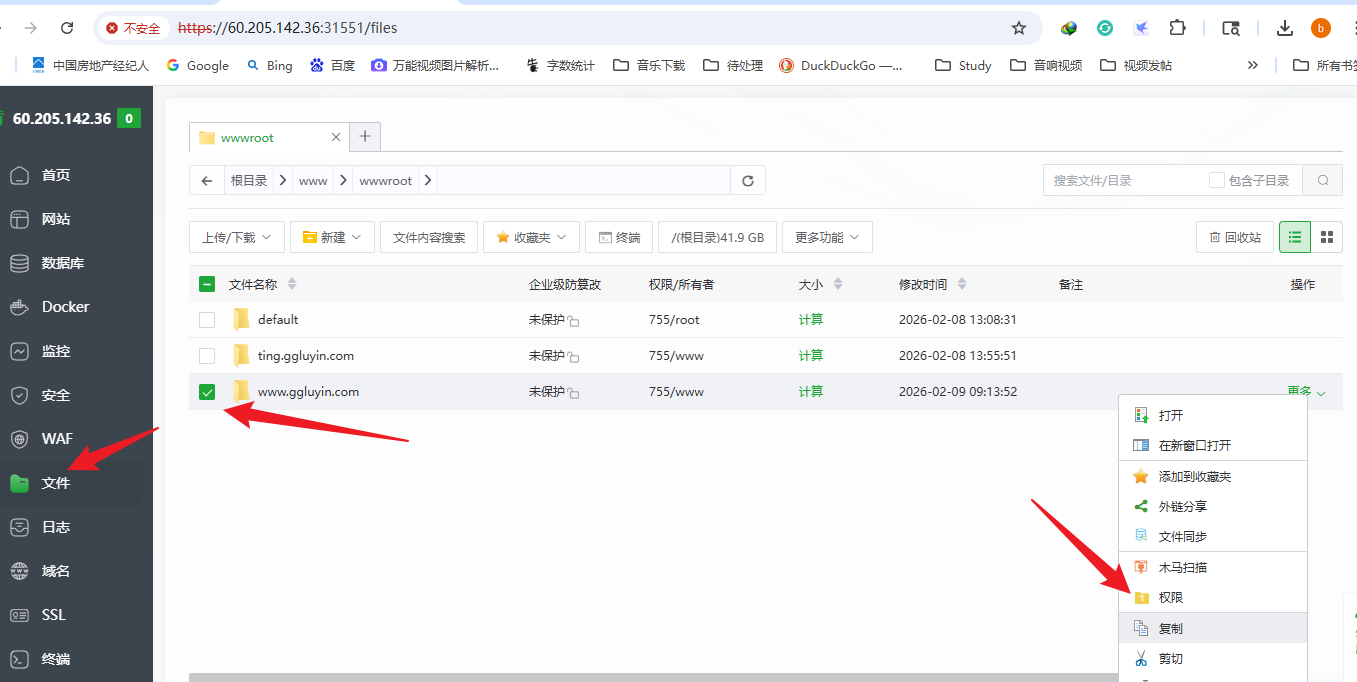The width and height of the screenshot is (1357, 682).
Task: Switch file view to grid mode
Action: click(x=1327, y=237)
